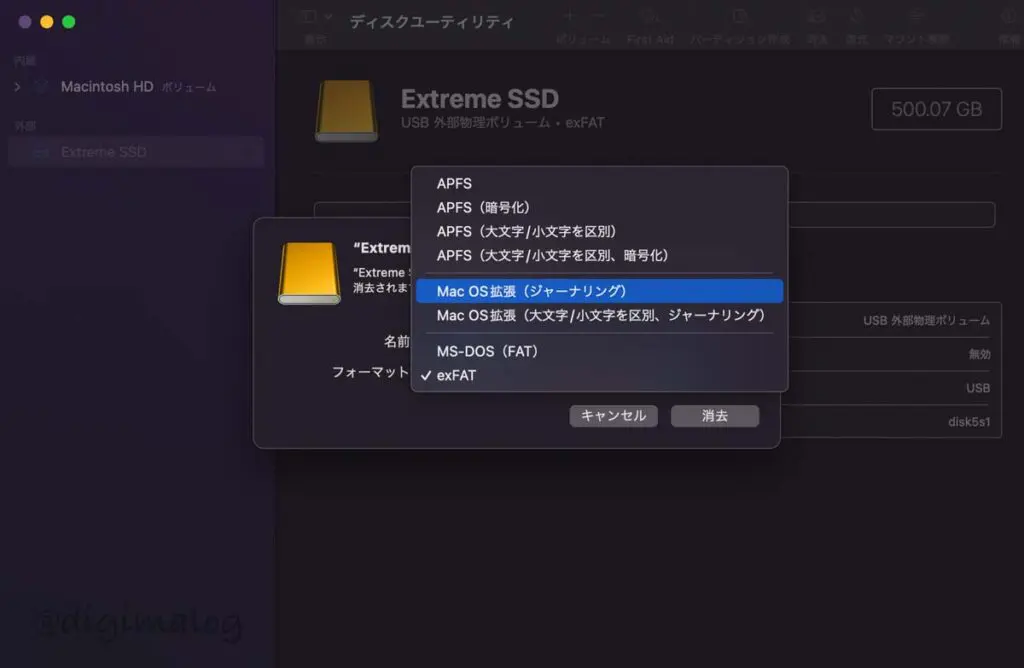Click the 名前 label in dialog

[396, 342]
